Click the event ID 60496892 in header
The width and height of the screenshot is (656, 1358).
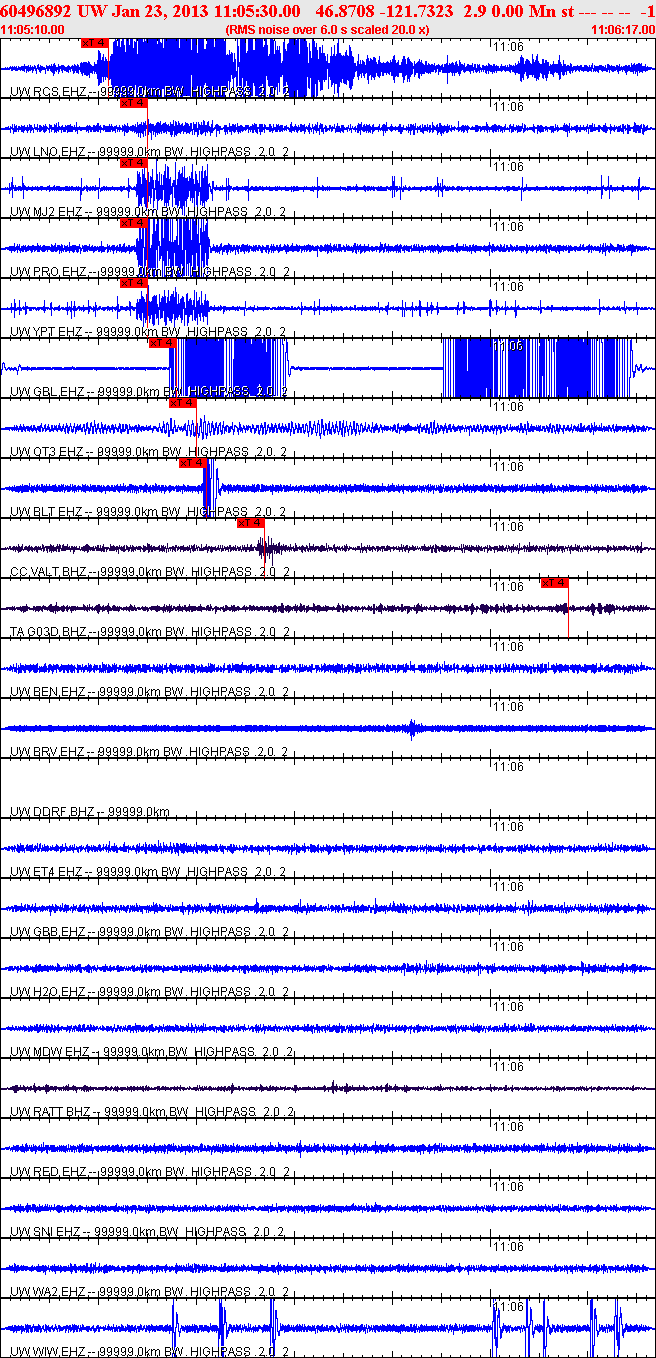tap(36, 10)
